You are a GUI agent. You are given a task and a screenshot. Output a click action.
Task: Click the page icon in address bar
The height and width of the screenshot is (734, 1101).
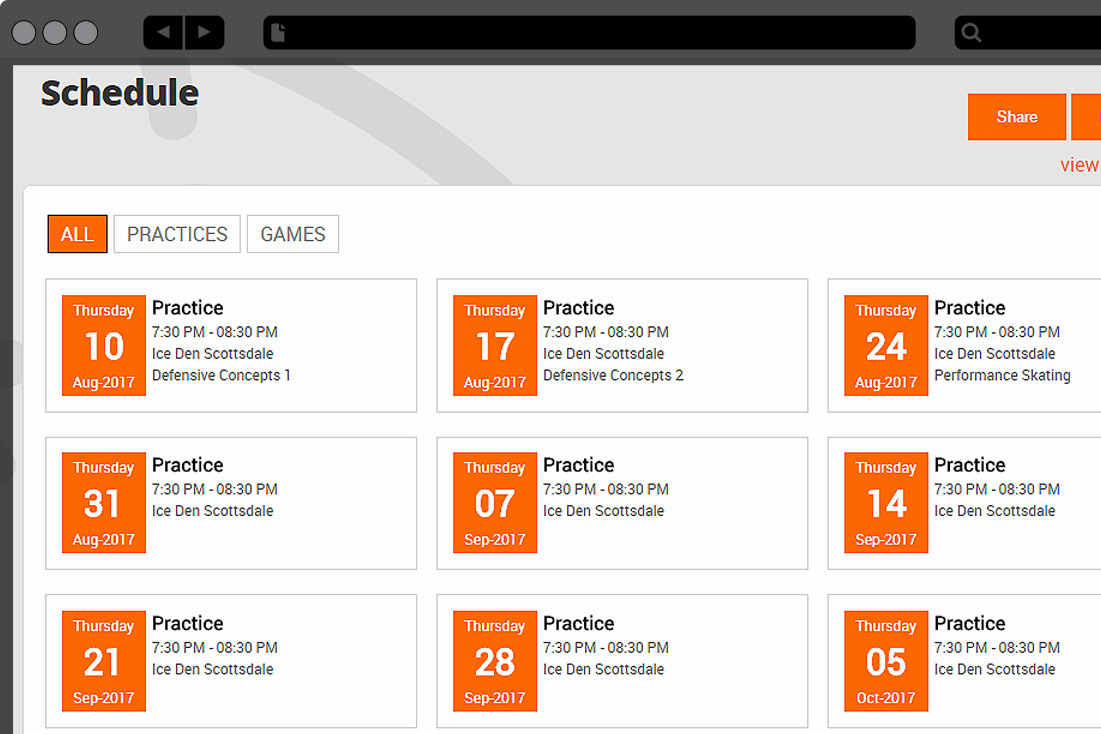(279, 33)
